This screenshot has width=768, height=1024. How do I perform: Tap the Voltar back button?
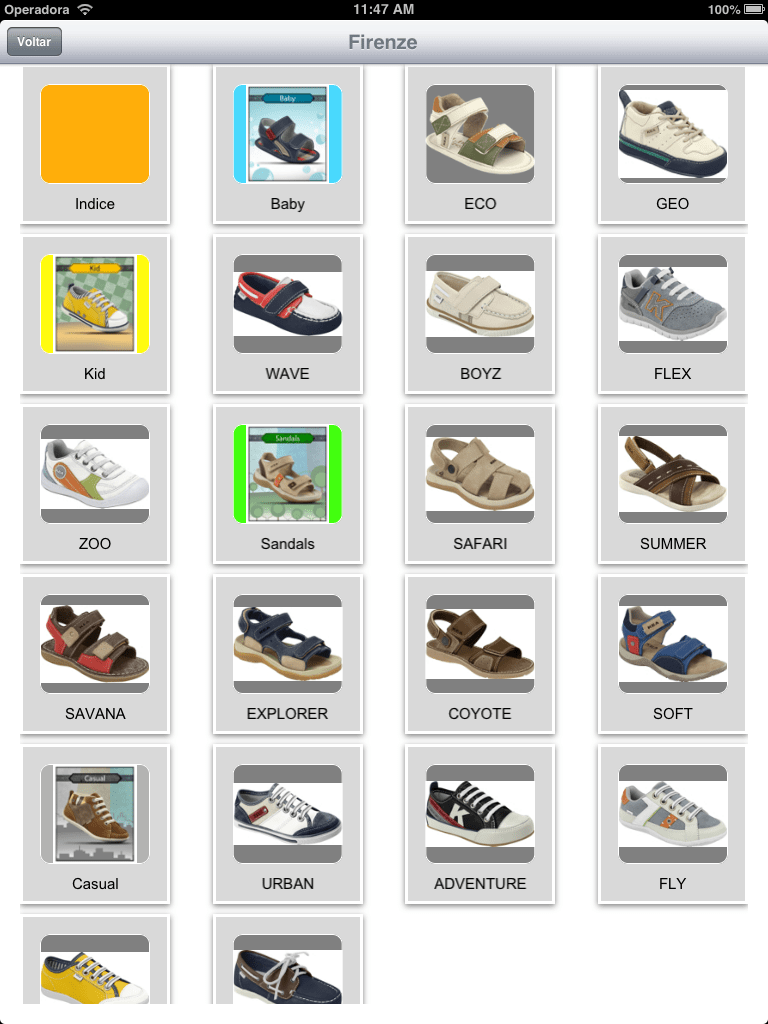pos(34,42)
